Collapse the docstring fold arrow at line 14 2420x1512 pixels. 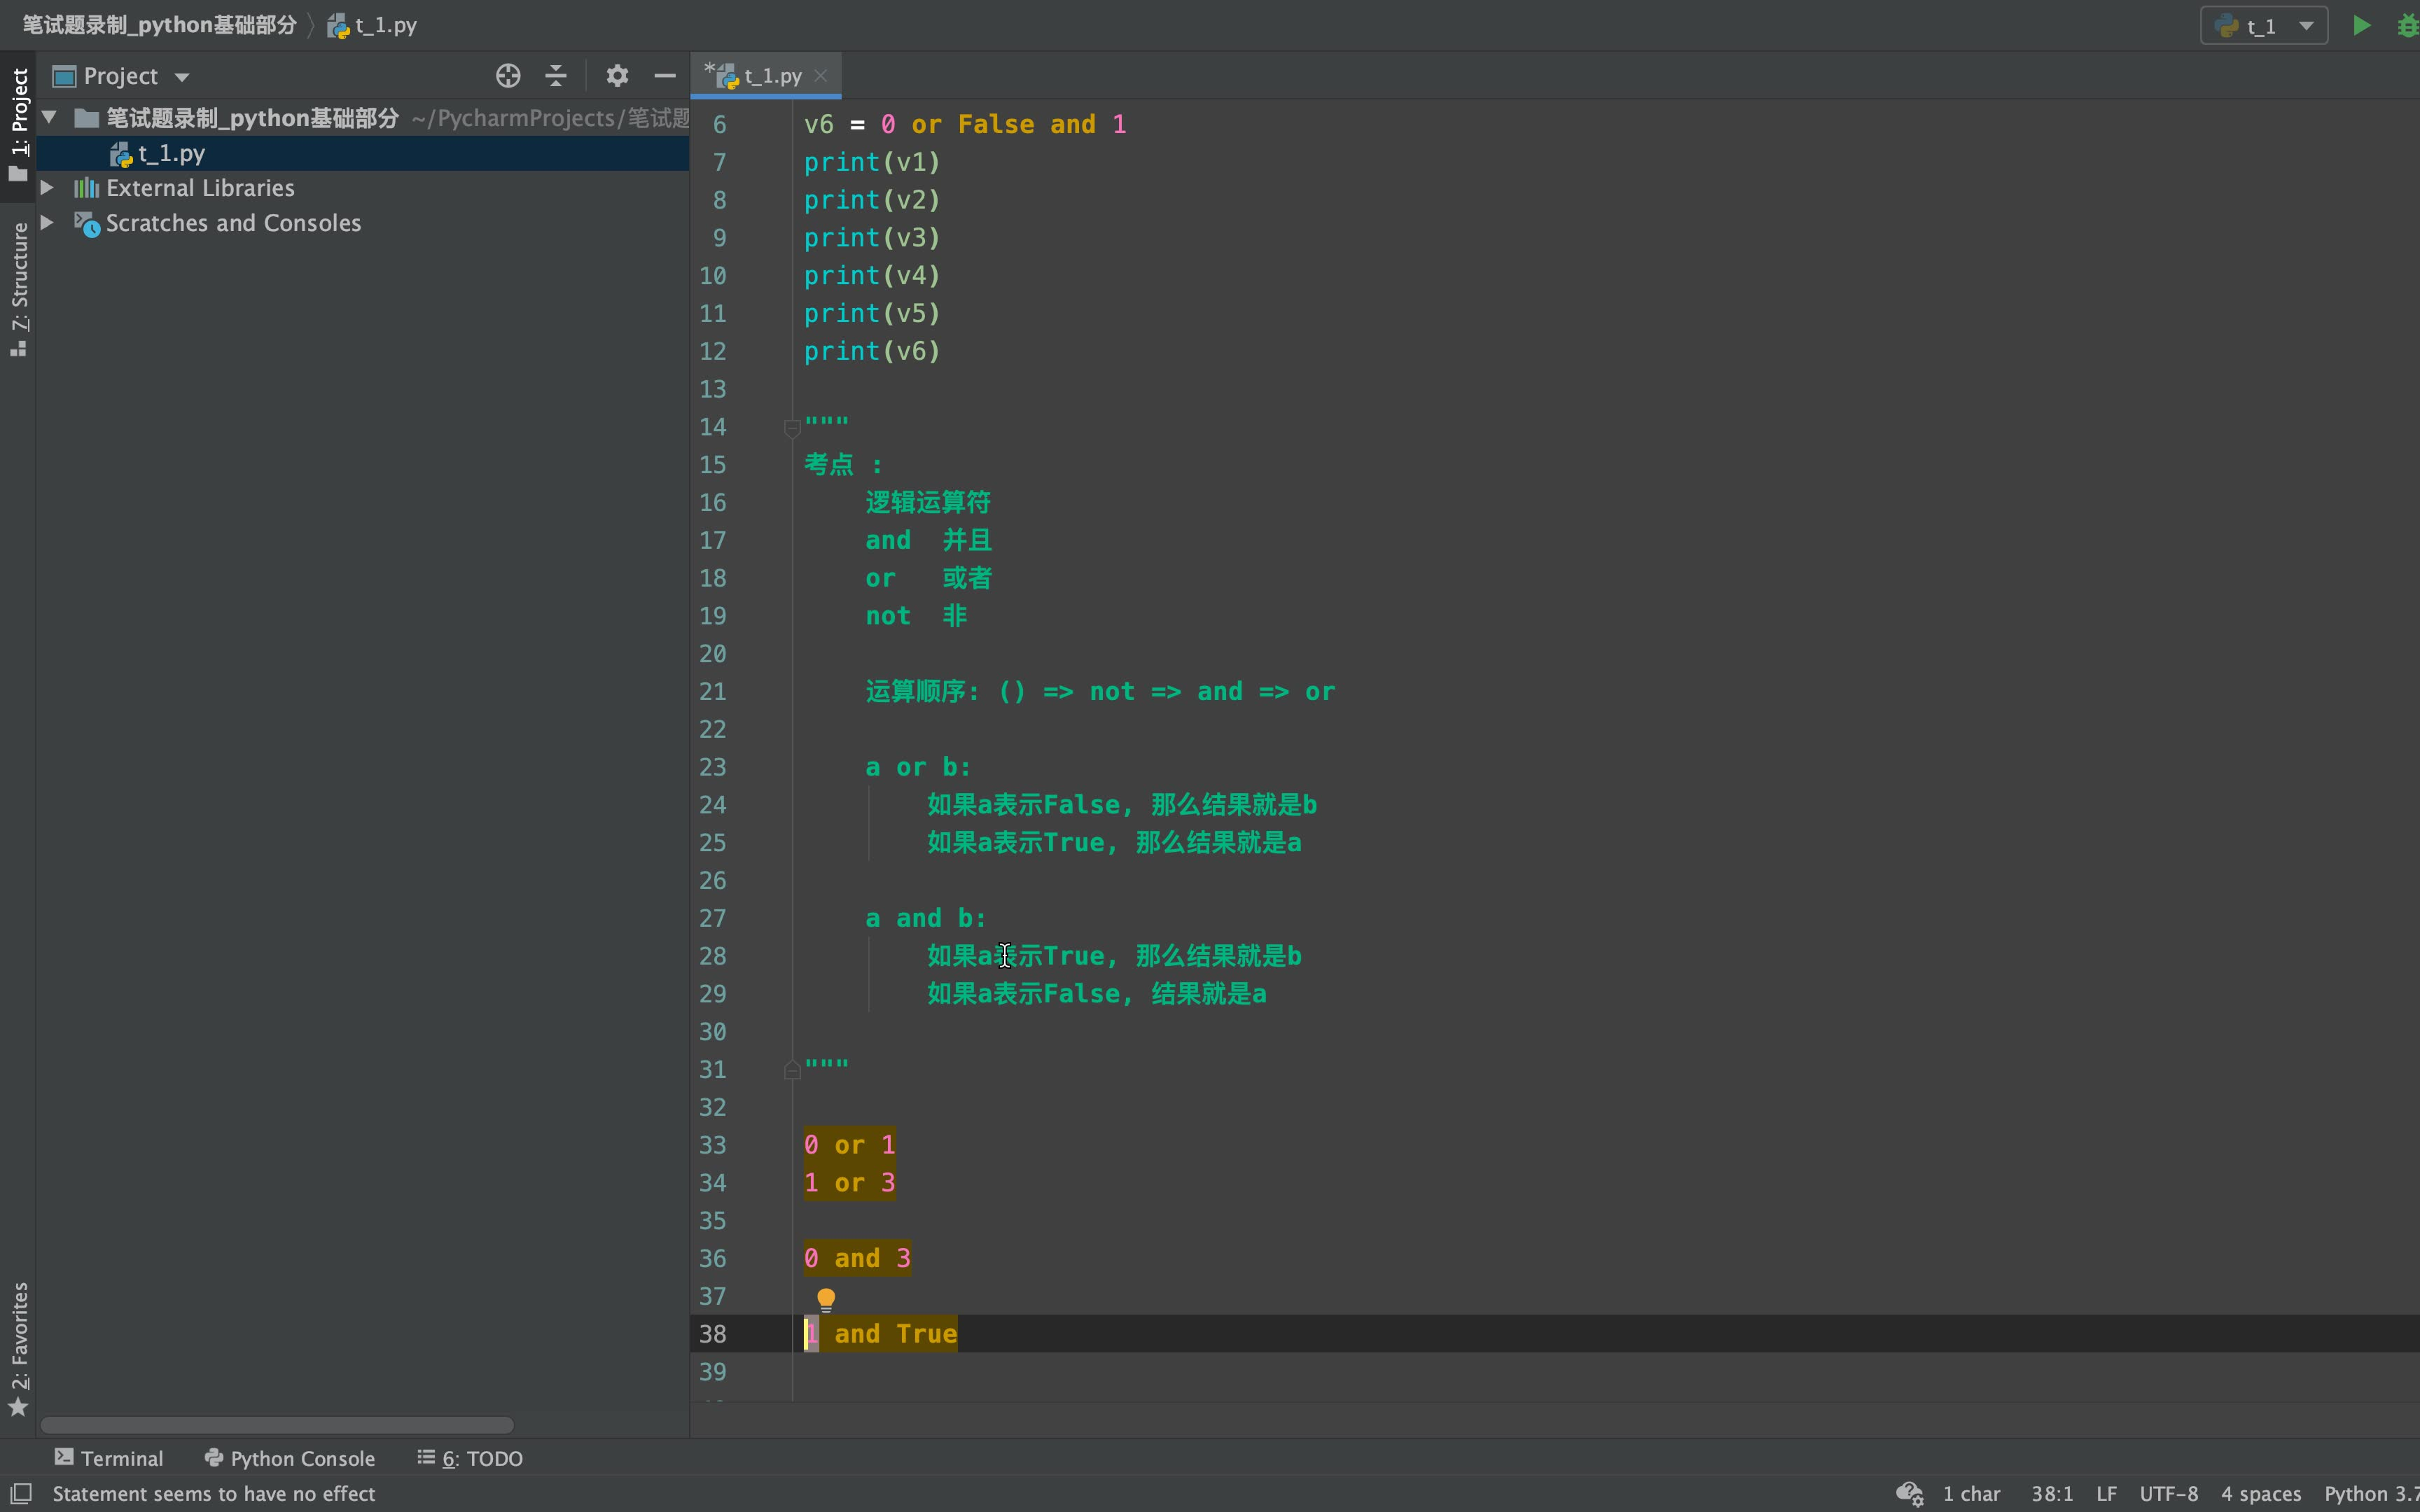791,427
